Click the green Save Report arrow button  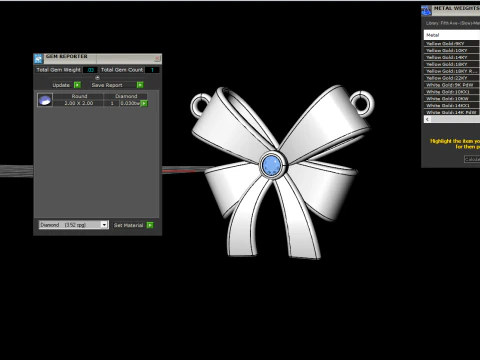pyautogui.click(x=140, y=85)
